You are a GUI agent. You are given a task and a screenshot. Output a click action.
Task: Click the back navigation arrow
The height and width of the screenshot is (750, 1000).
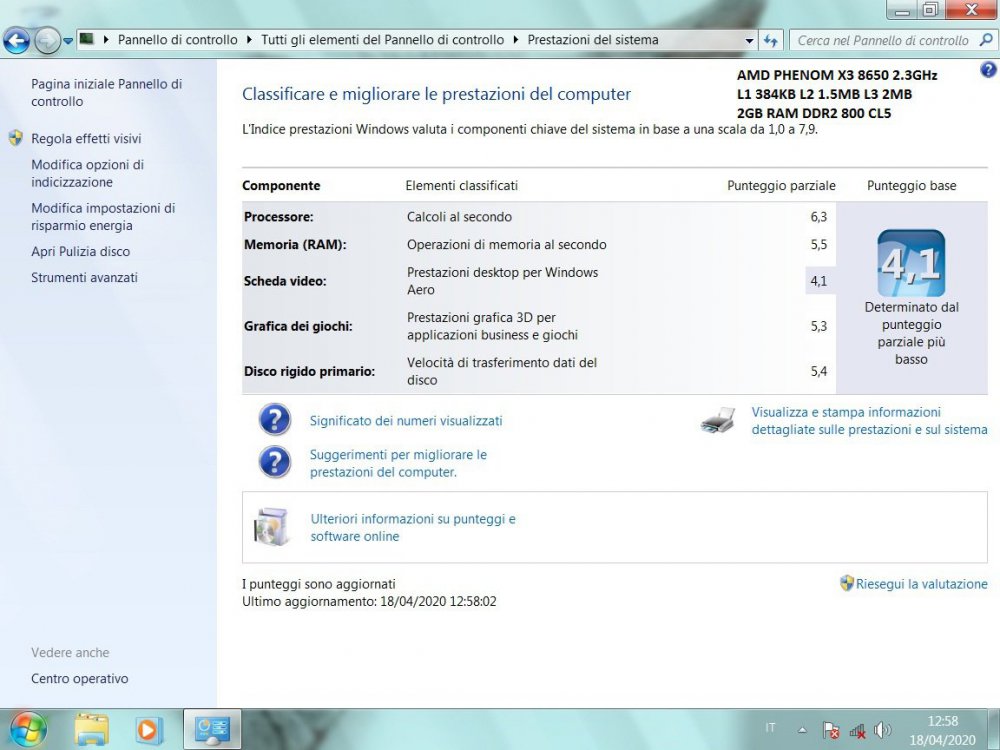(x=16, y=40)
